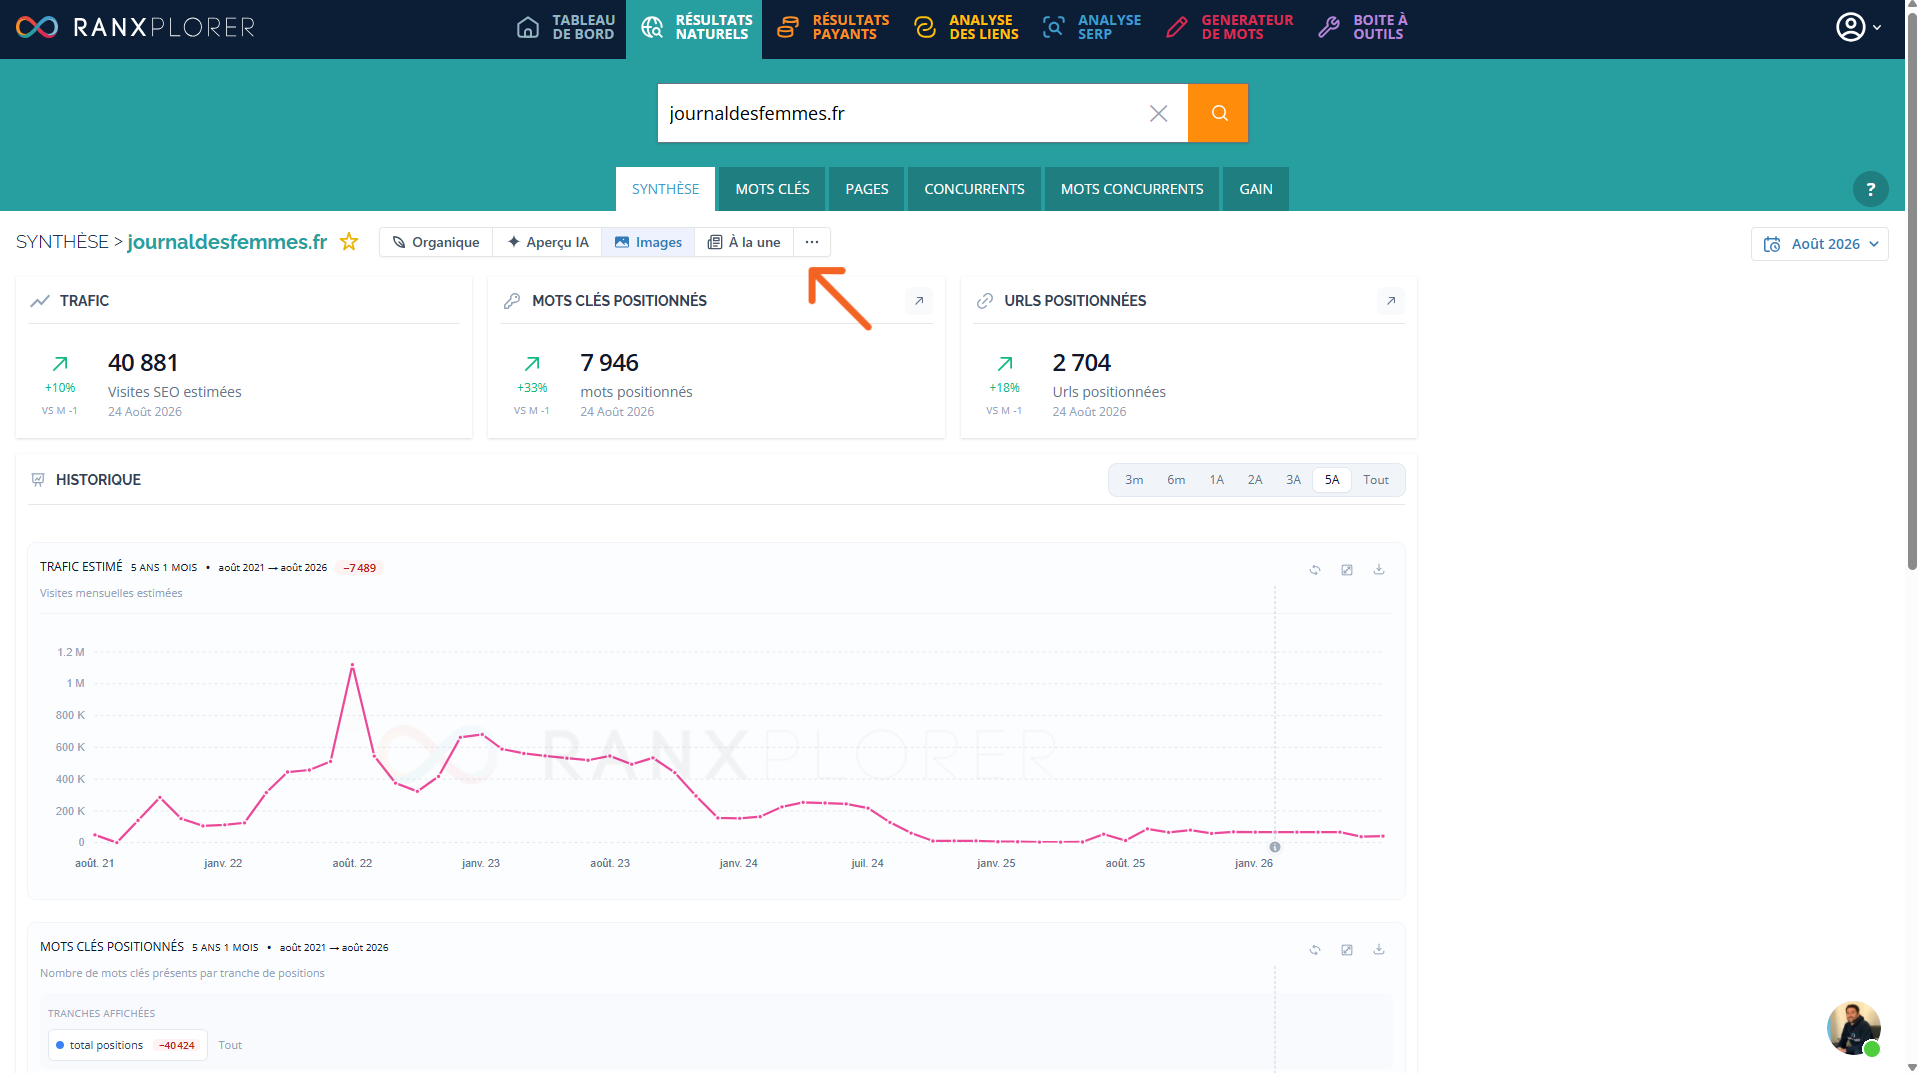Open the Gain tab
This screenshot has width=1918, height=1073.
tap(1256, 189)
